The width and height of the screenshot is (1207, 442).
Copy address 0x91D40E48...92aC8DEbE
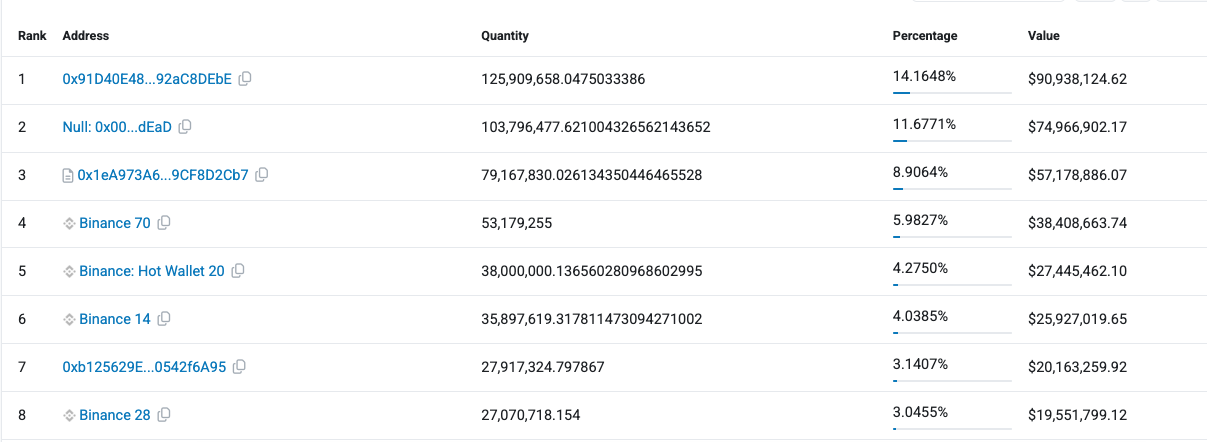[x=245, y=79]
